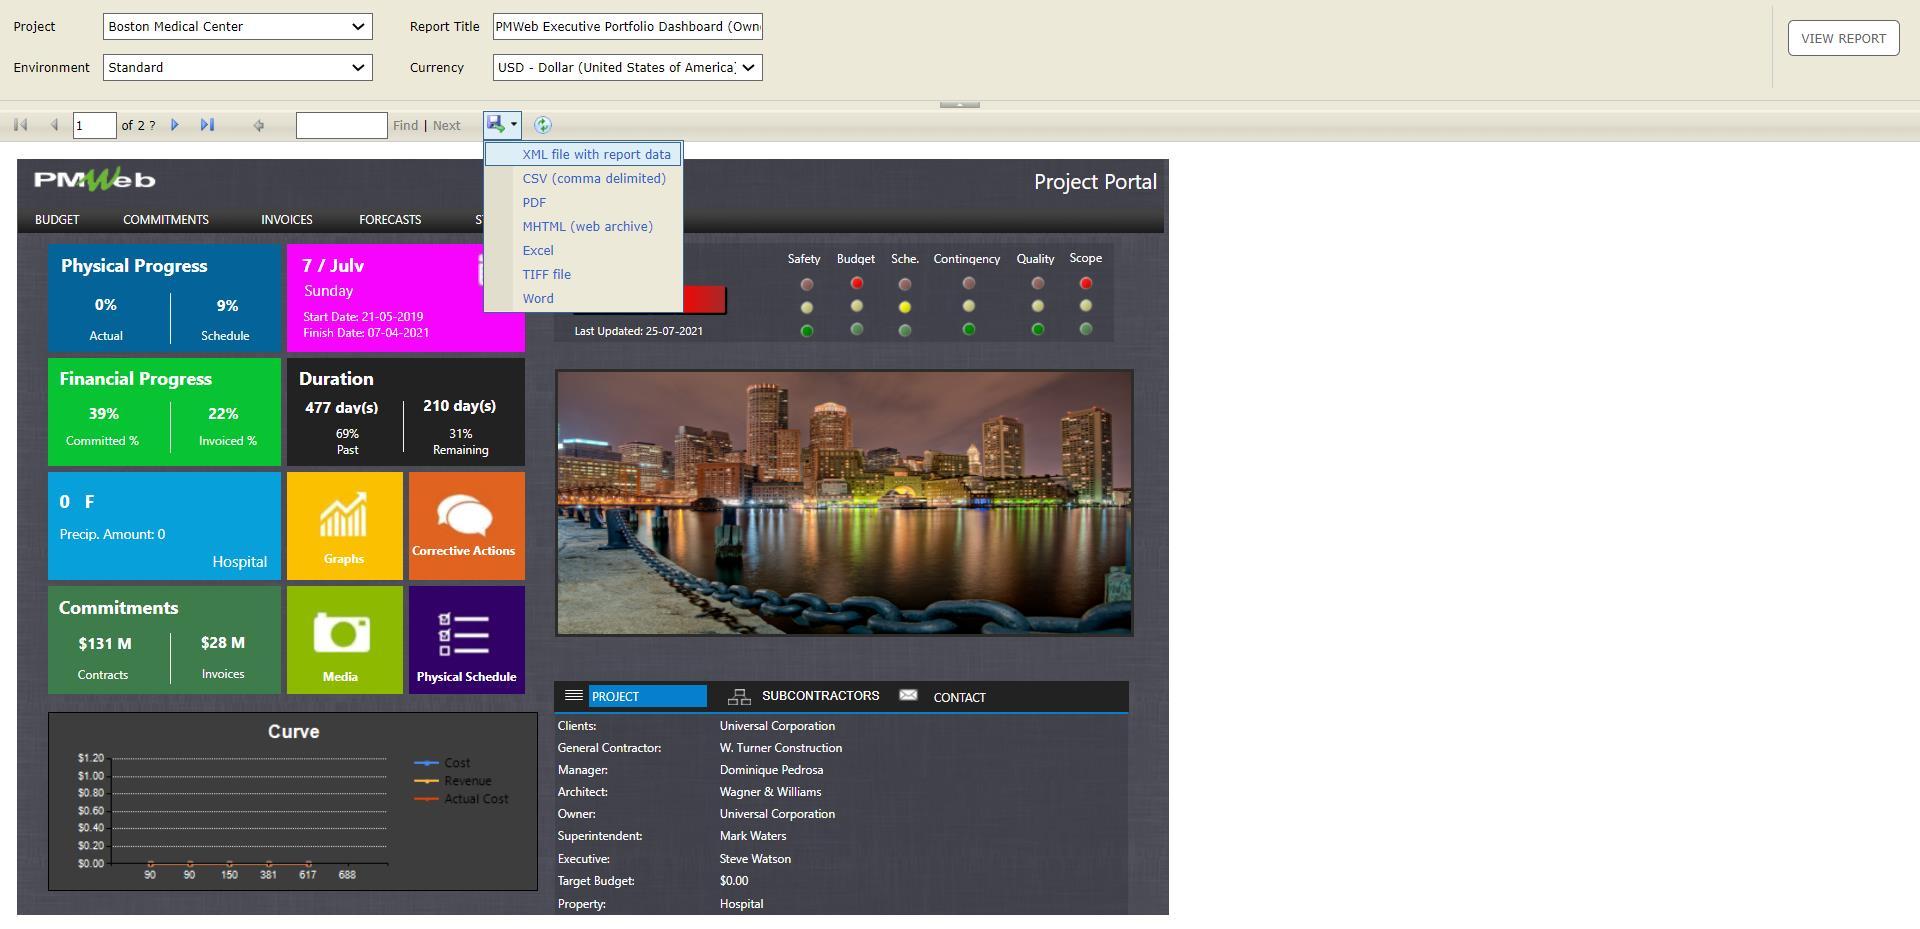Select the Physical Schedule checklist icon
Image resolution: width=1920 pixels, height=929 pixels.
pos(466,633)
